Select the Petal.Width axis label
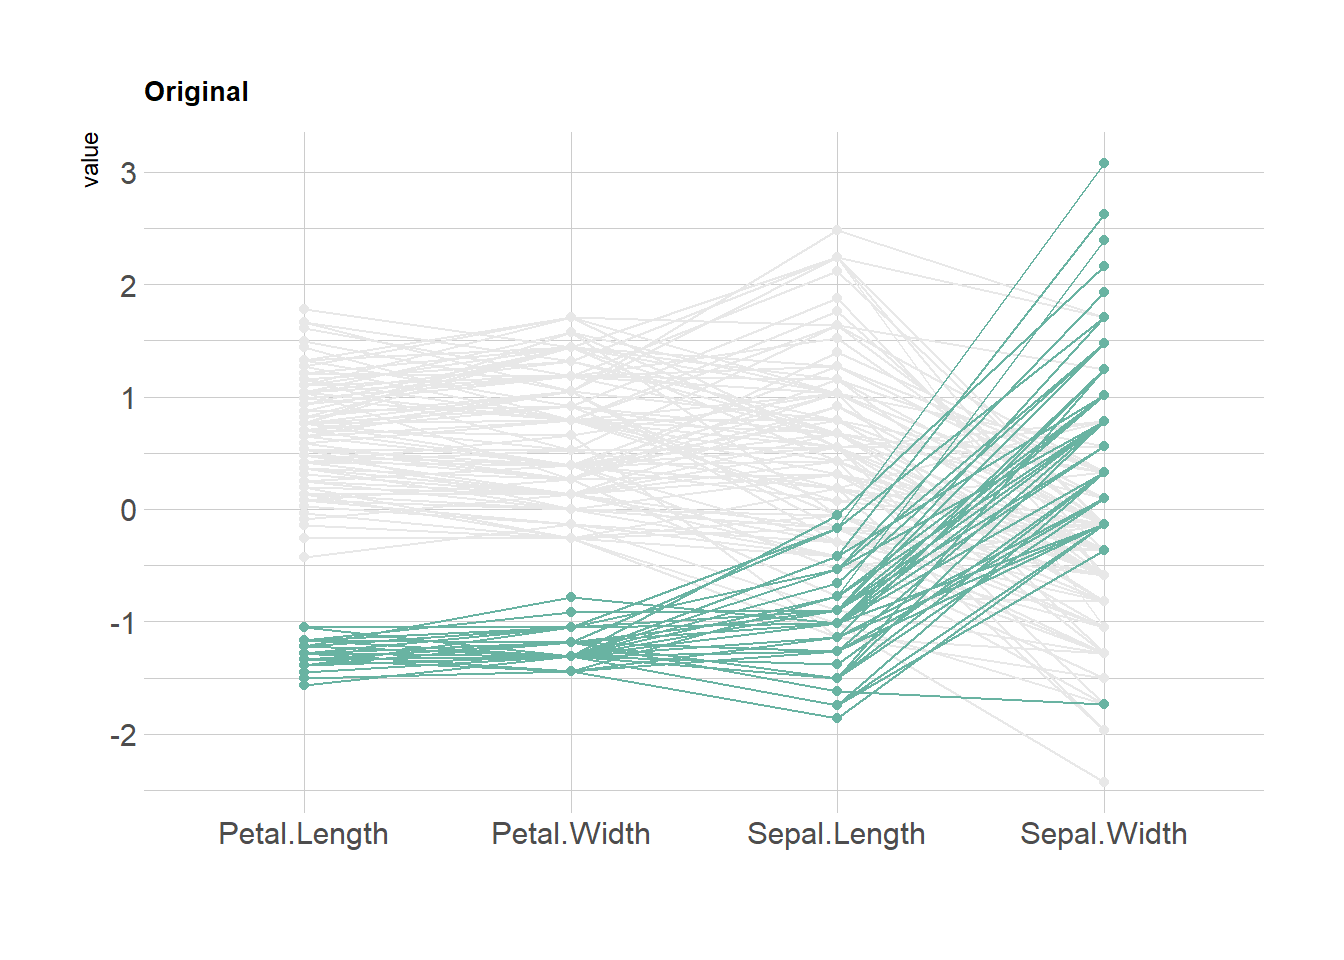This screenshot has height=960, width=1344. tap(571, 834)
